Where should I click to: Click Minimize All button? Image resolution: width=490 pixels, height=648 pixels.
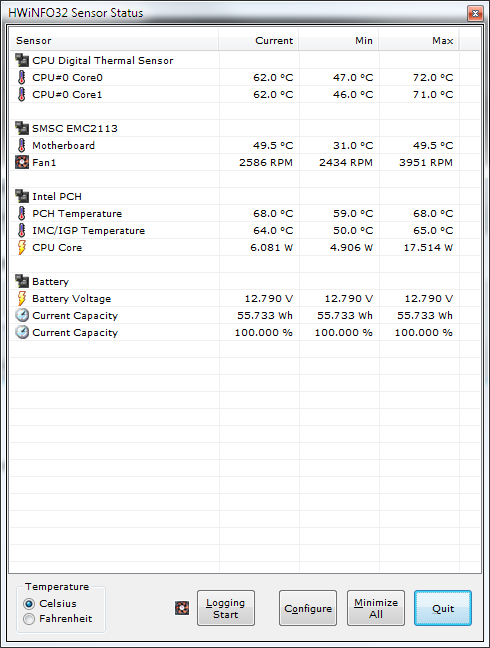376,608
